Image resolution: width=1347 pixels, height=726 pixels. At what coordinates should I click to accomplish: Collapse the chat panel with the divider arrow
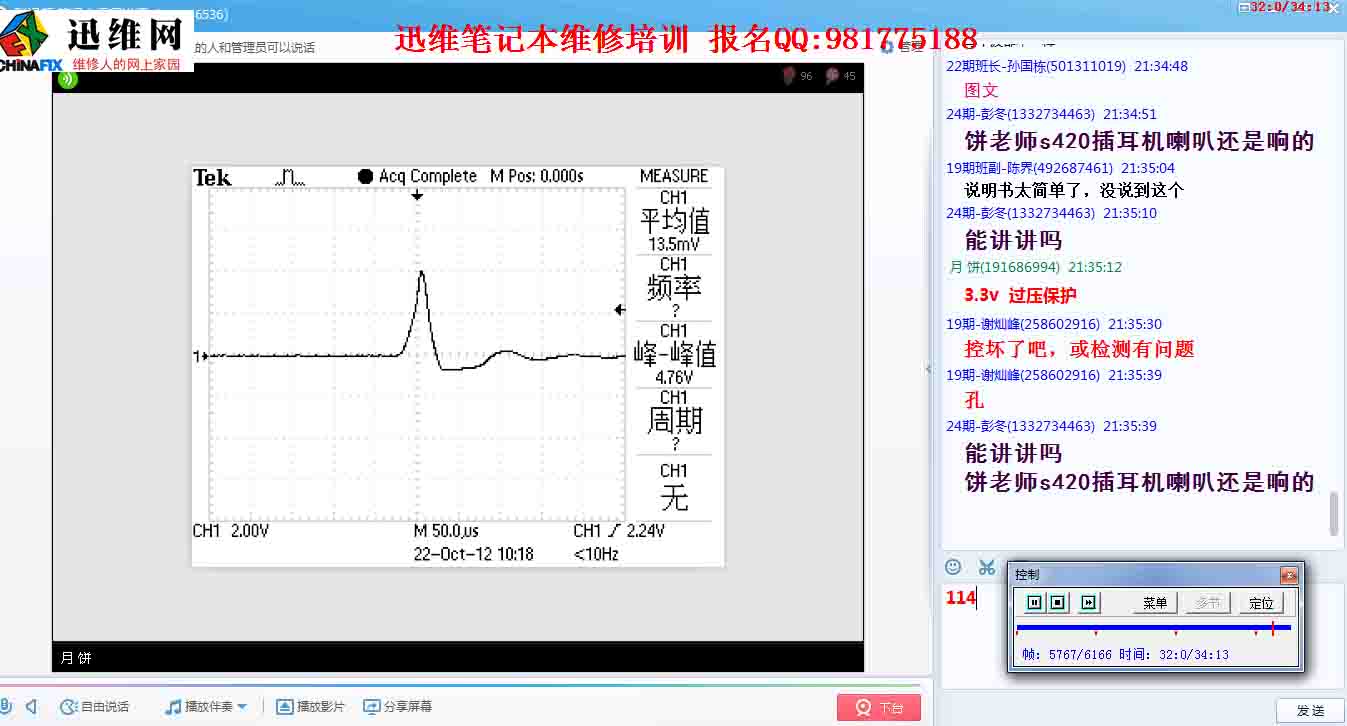pos(927,369)
